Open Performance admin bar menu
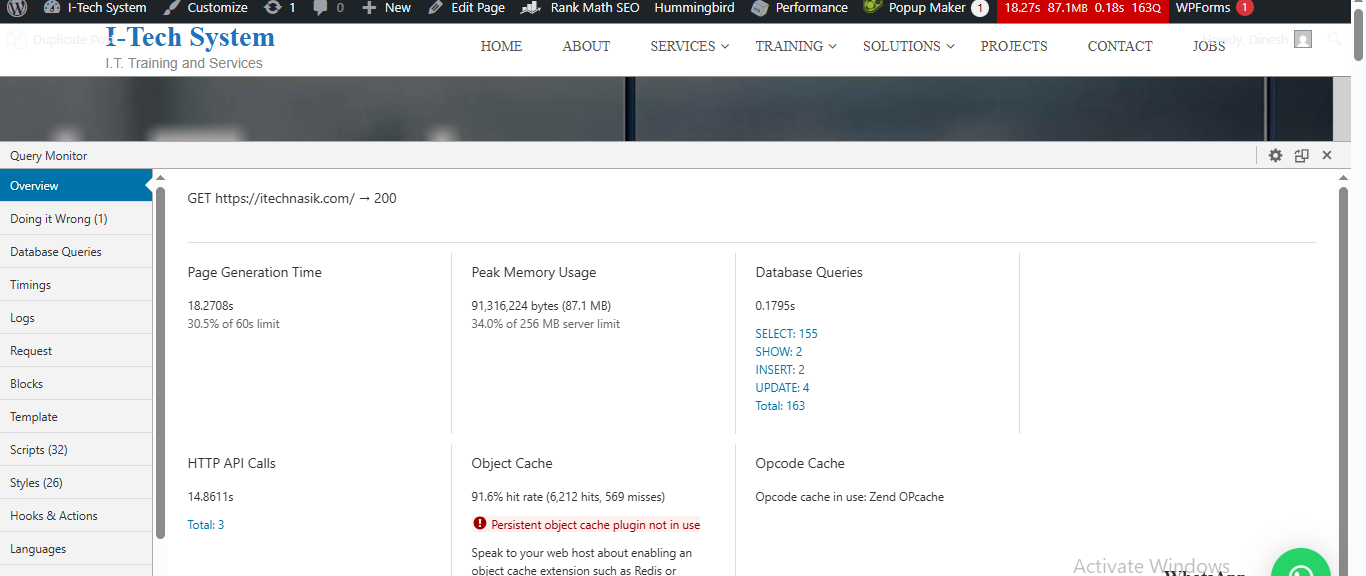This screenshot has width=1366, height=576. point(800,8)
